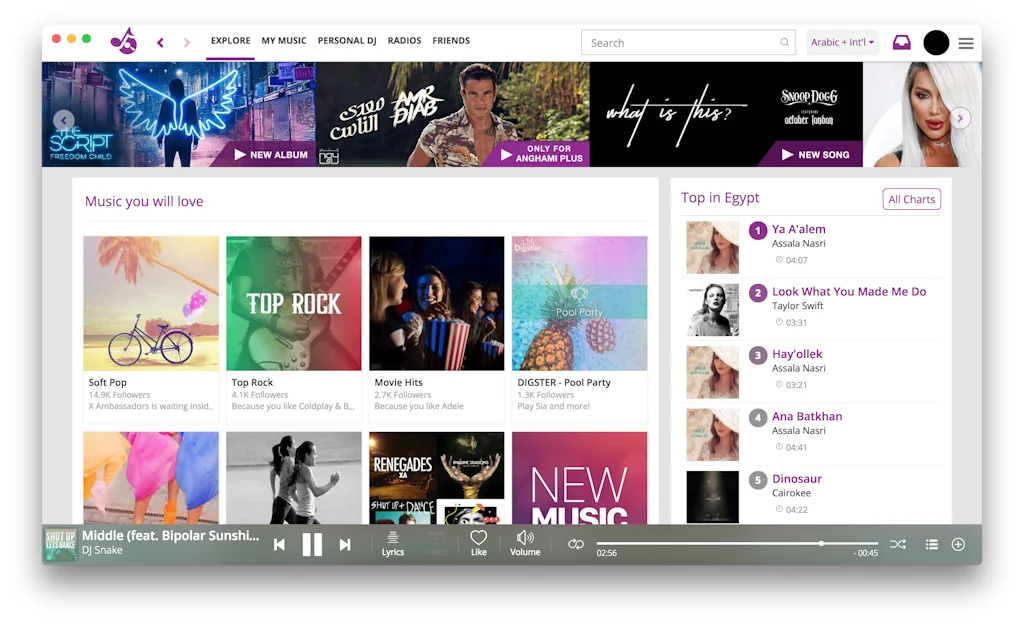Pause the song by DJ Snake
Screen dimensions: 1024x625
[x=311, y=544]
